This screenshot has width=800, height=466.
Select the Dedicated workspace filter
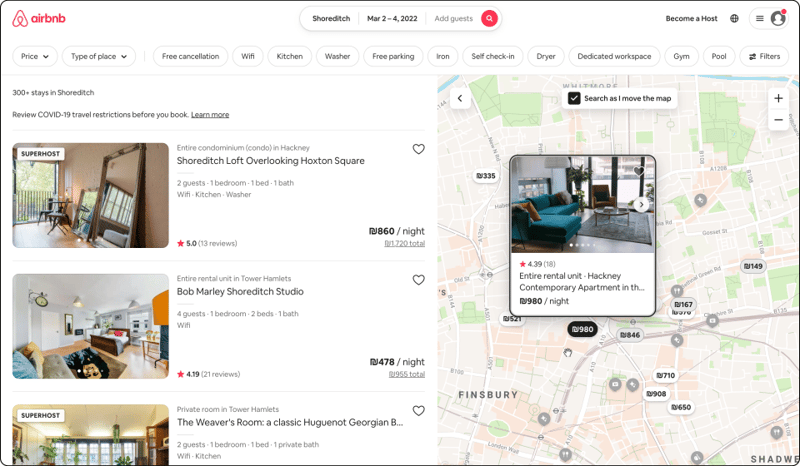click(x=614, y=56)
